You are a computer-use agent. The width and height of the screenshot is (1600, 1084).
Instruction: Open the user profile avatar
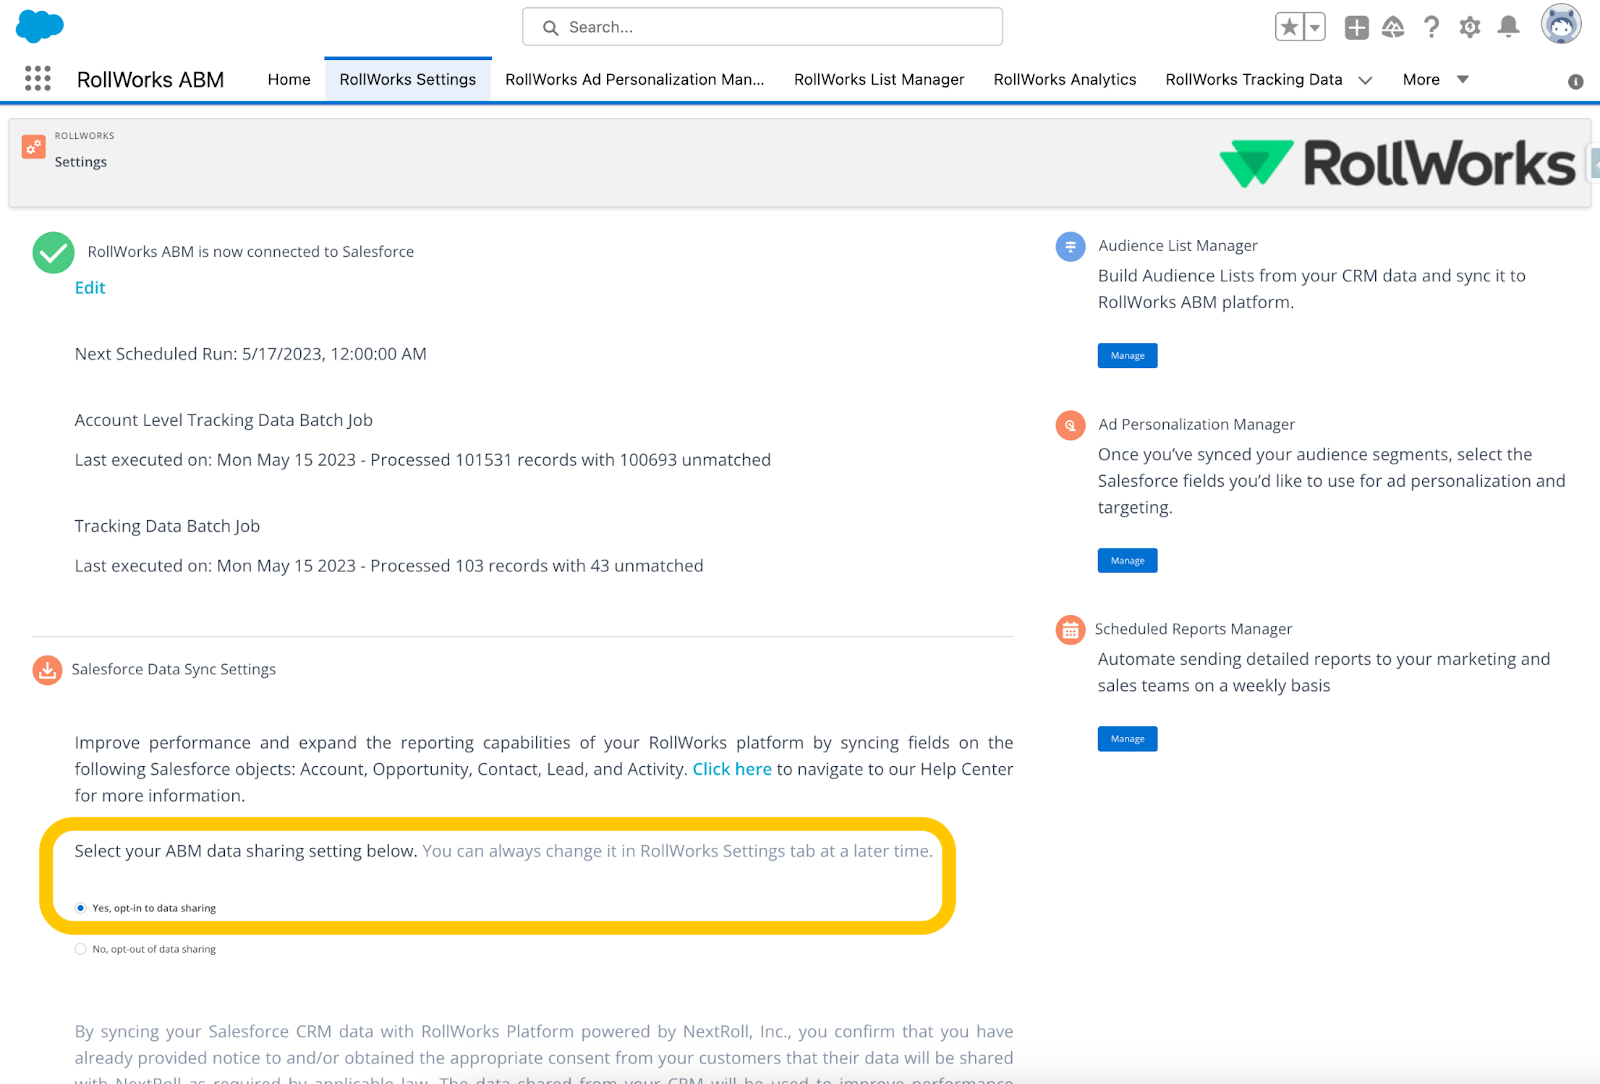[1560, 25]
